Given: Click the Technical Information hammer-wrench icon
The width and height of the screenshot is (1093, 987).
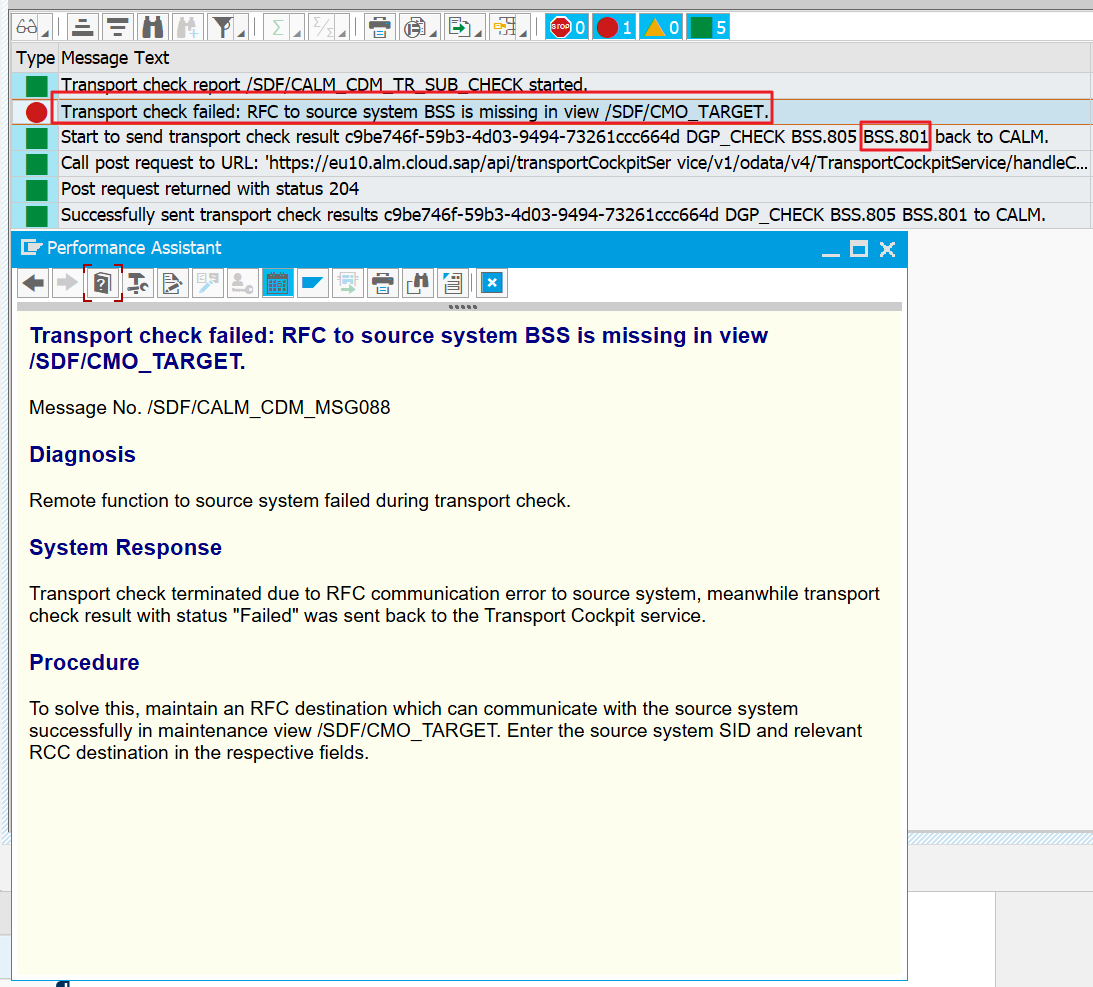Looking at the screenshot, I should [137, 284].
